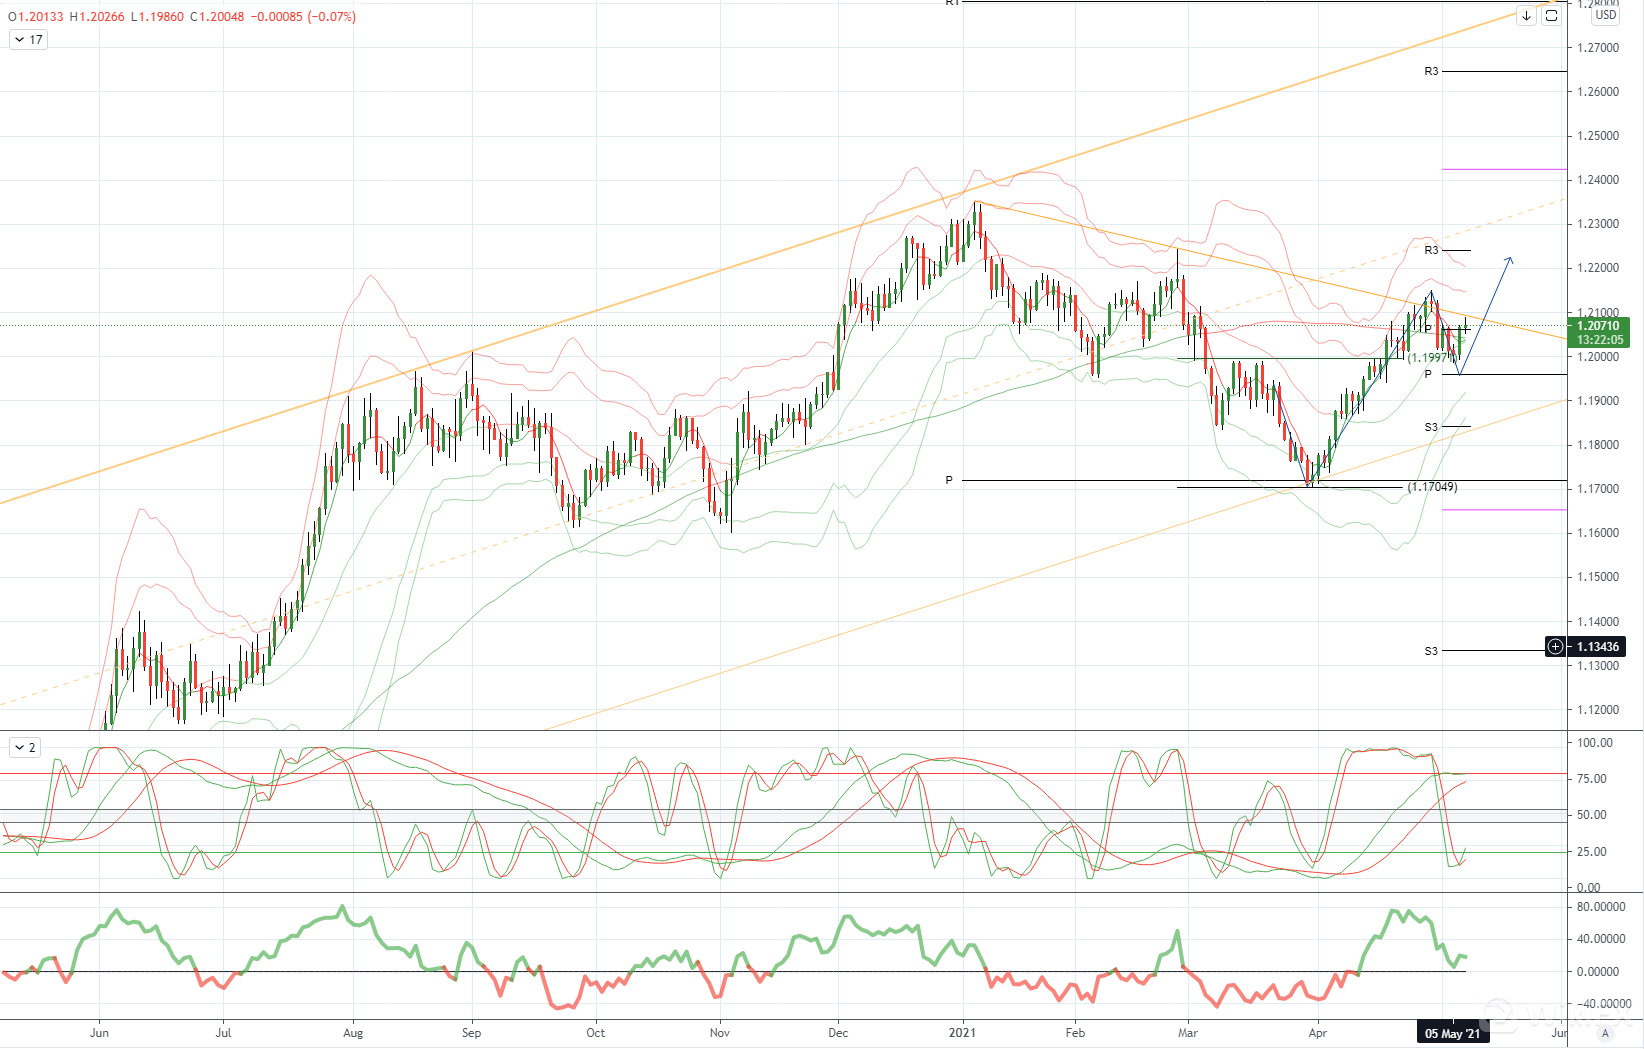Click the R3 pivot label near 1.26000
Screen dimensions: 1644x1049
(1431, 72)
